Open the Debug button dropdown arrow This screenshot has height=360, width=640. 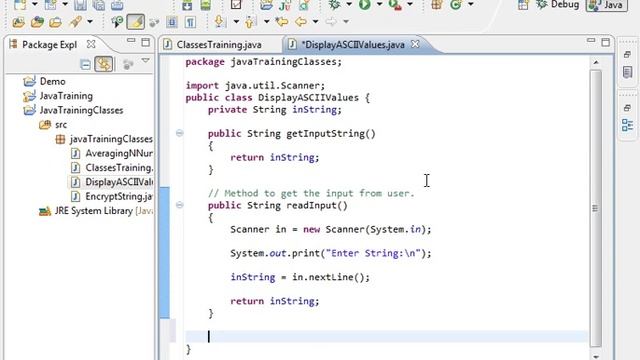coord(349,4)
